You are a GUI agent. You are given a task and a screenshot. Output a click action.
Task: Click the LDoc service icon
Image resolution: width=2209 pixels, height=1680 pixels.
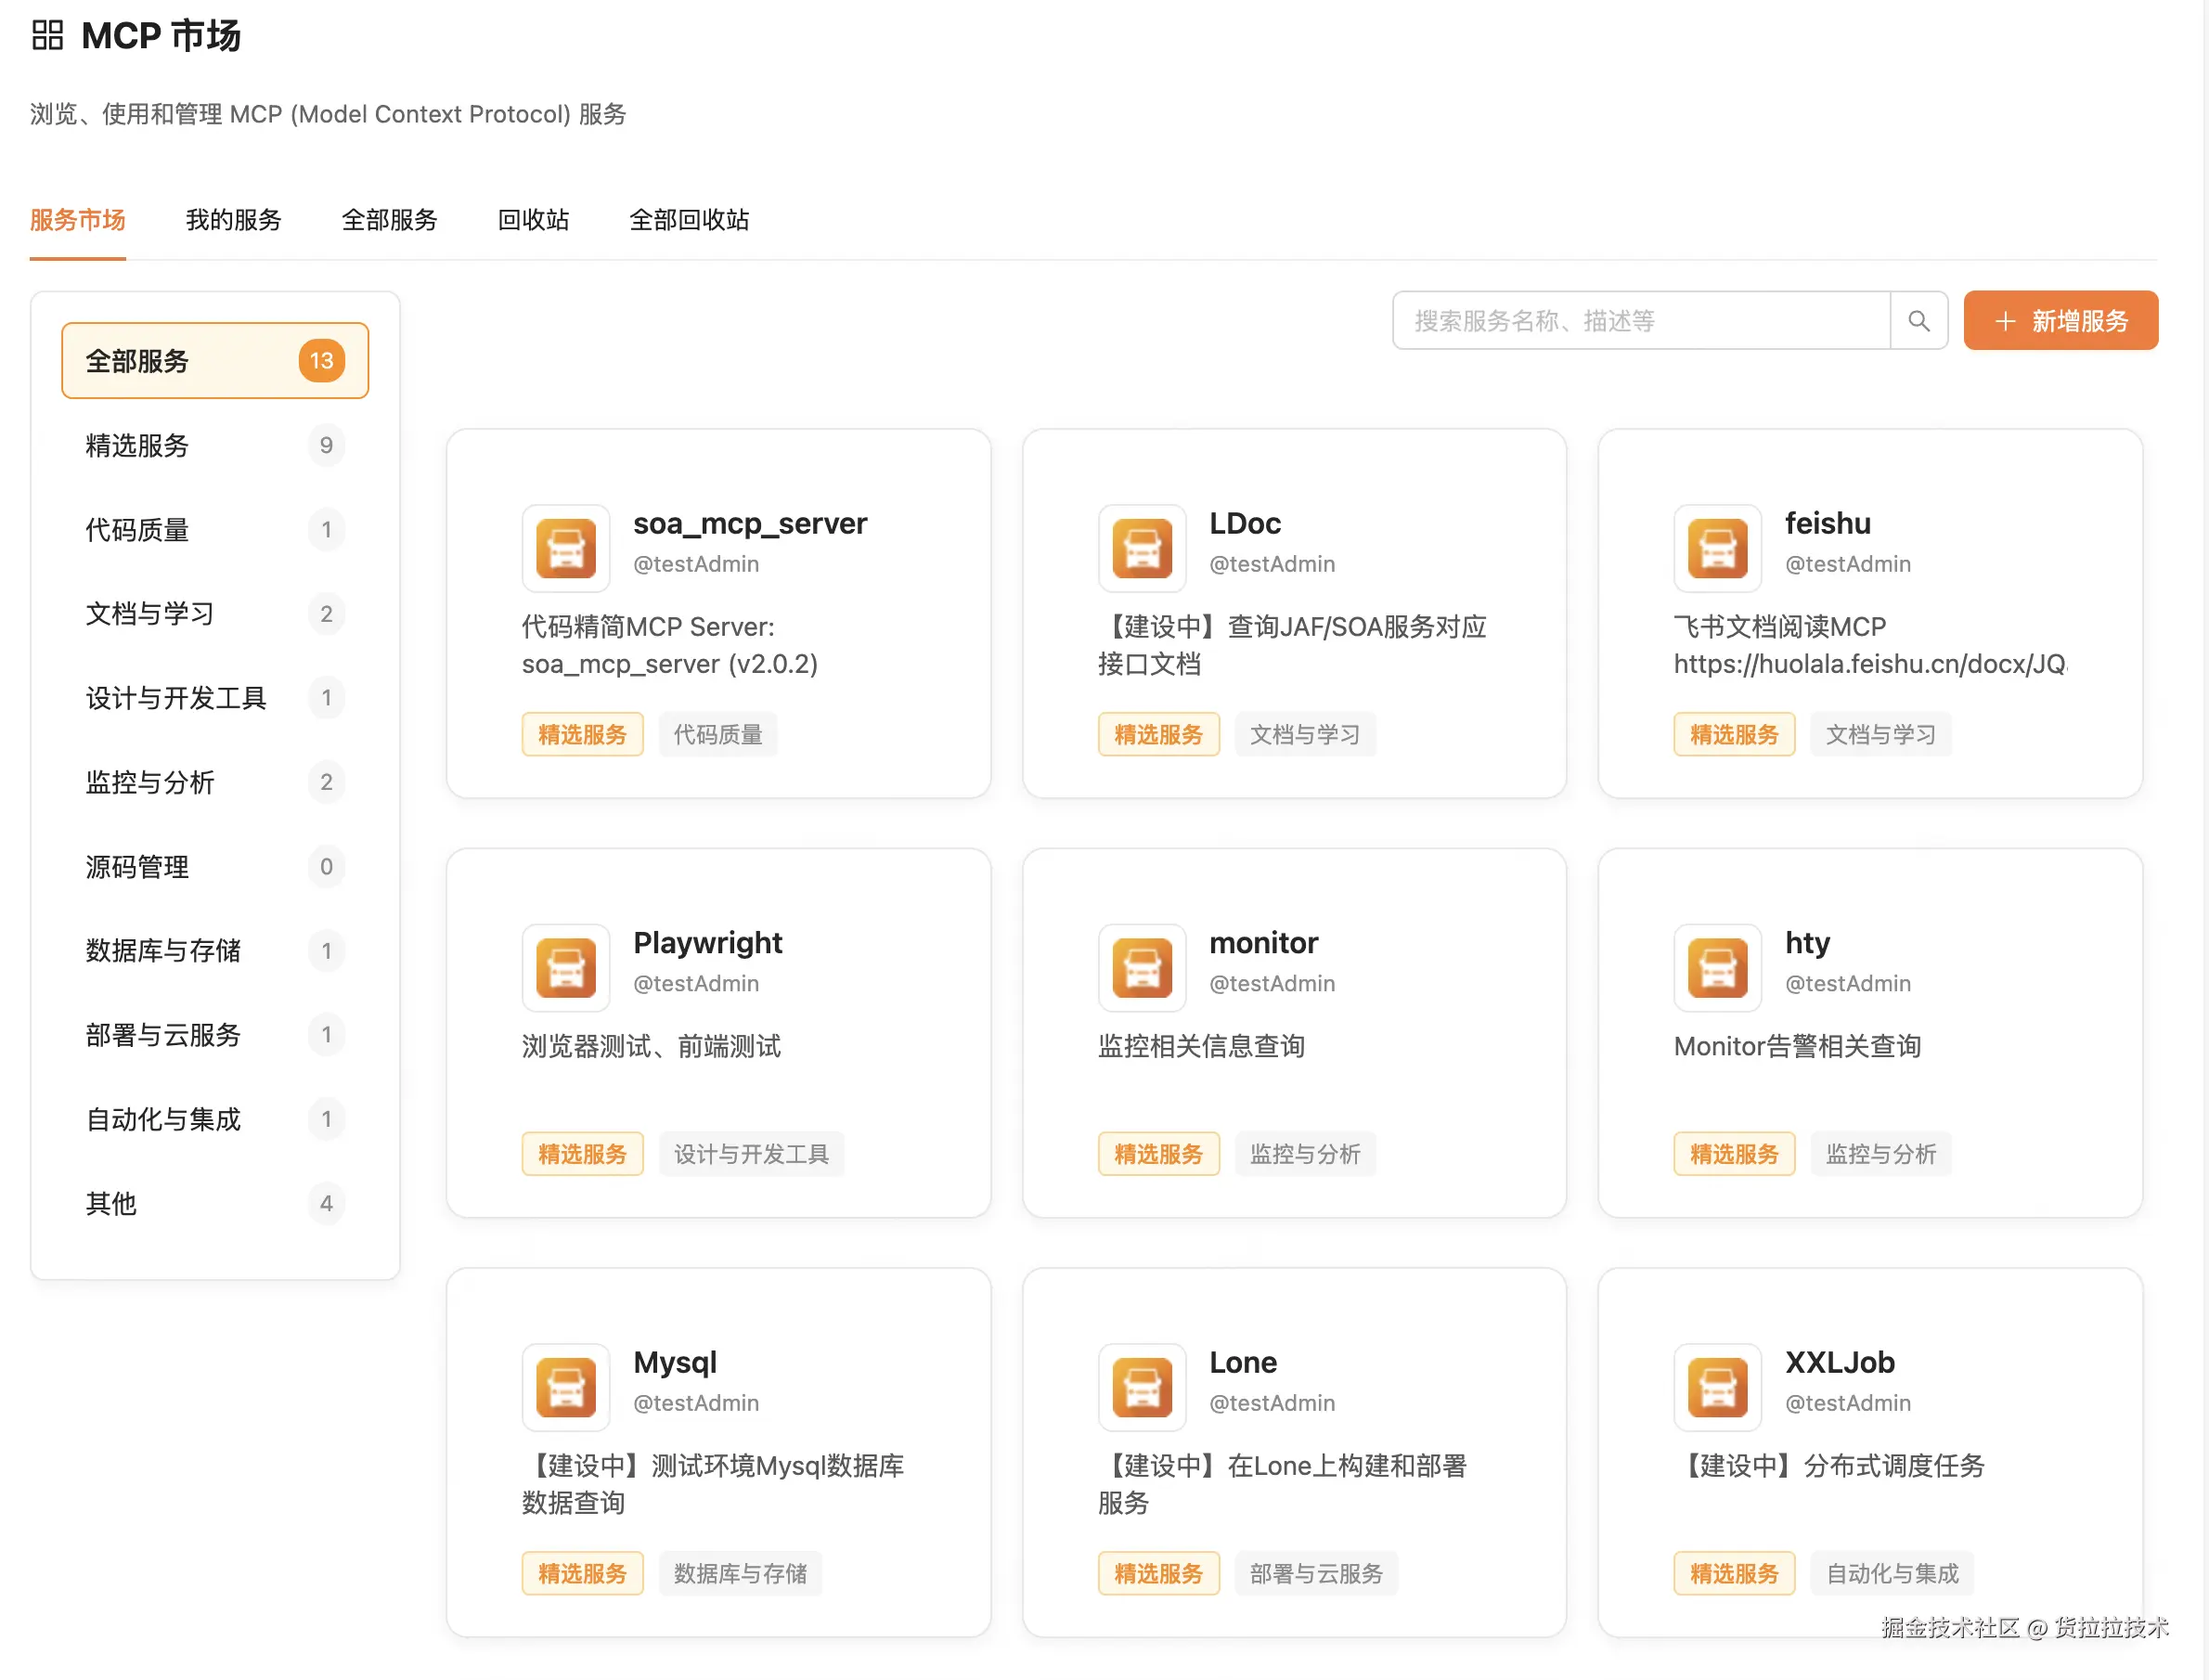(1141, 548)
